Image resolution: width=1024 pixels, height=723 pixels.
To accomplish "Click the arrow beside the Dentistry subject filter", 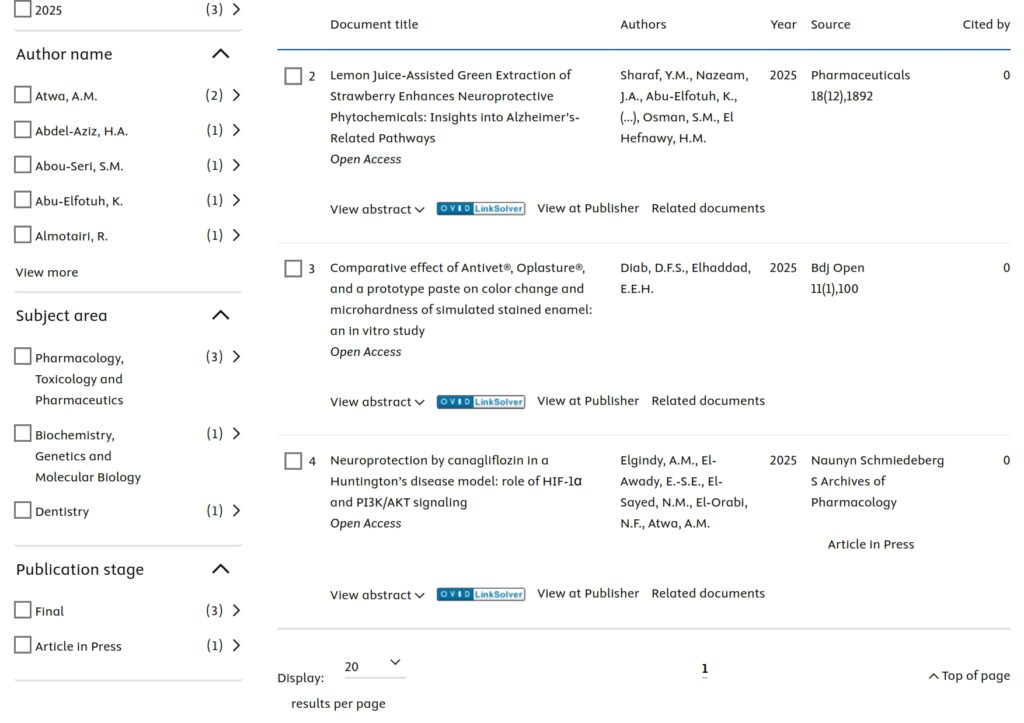I will tap(236, 511).
